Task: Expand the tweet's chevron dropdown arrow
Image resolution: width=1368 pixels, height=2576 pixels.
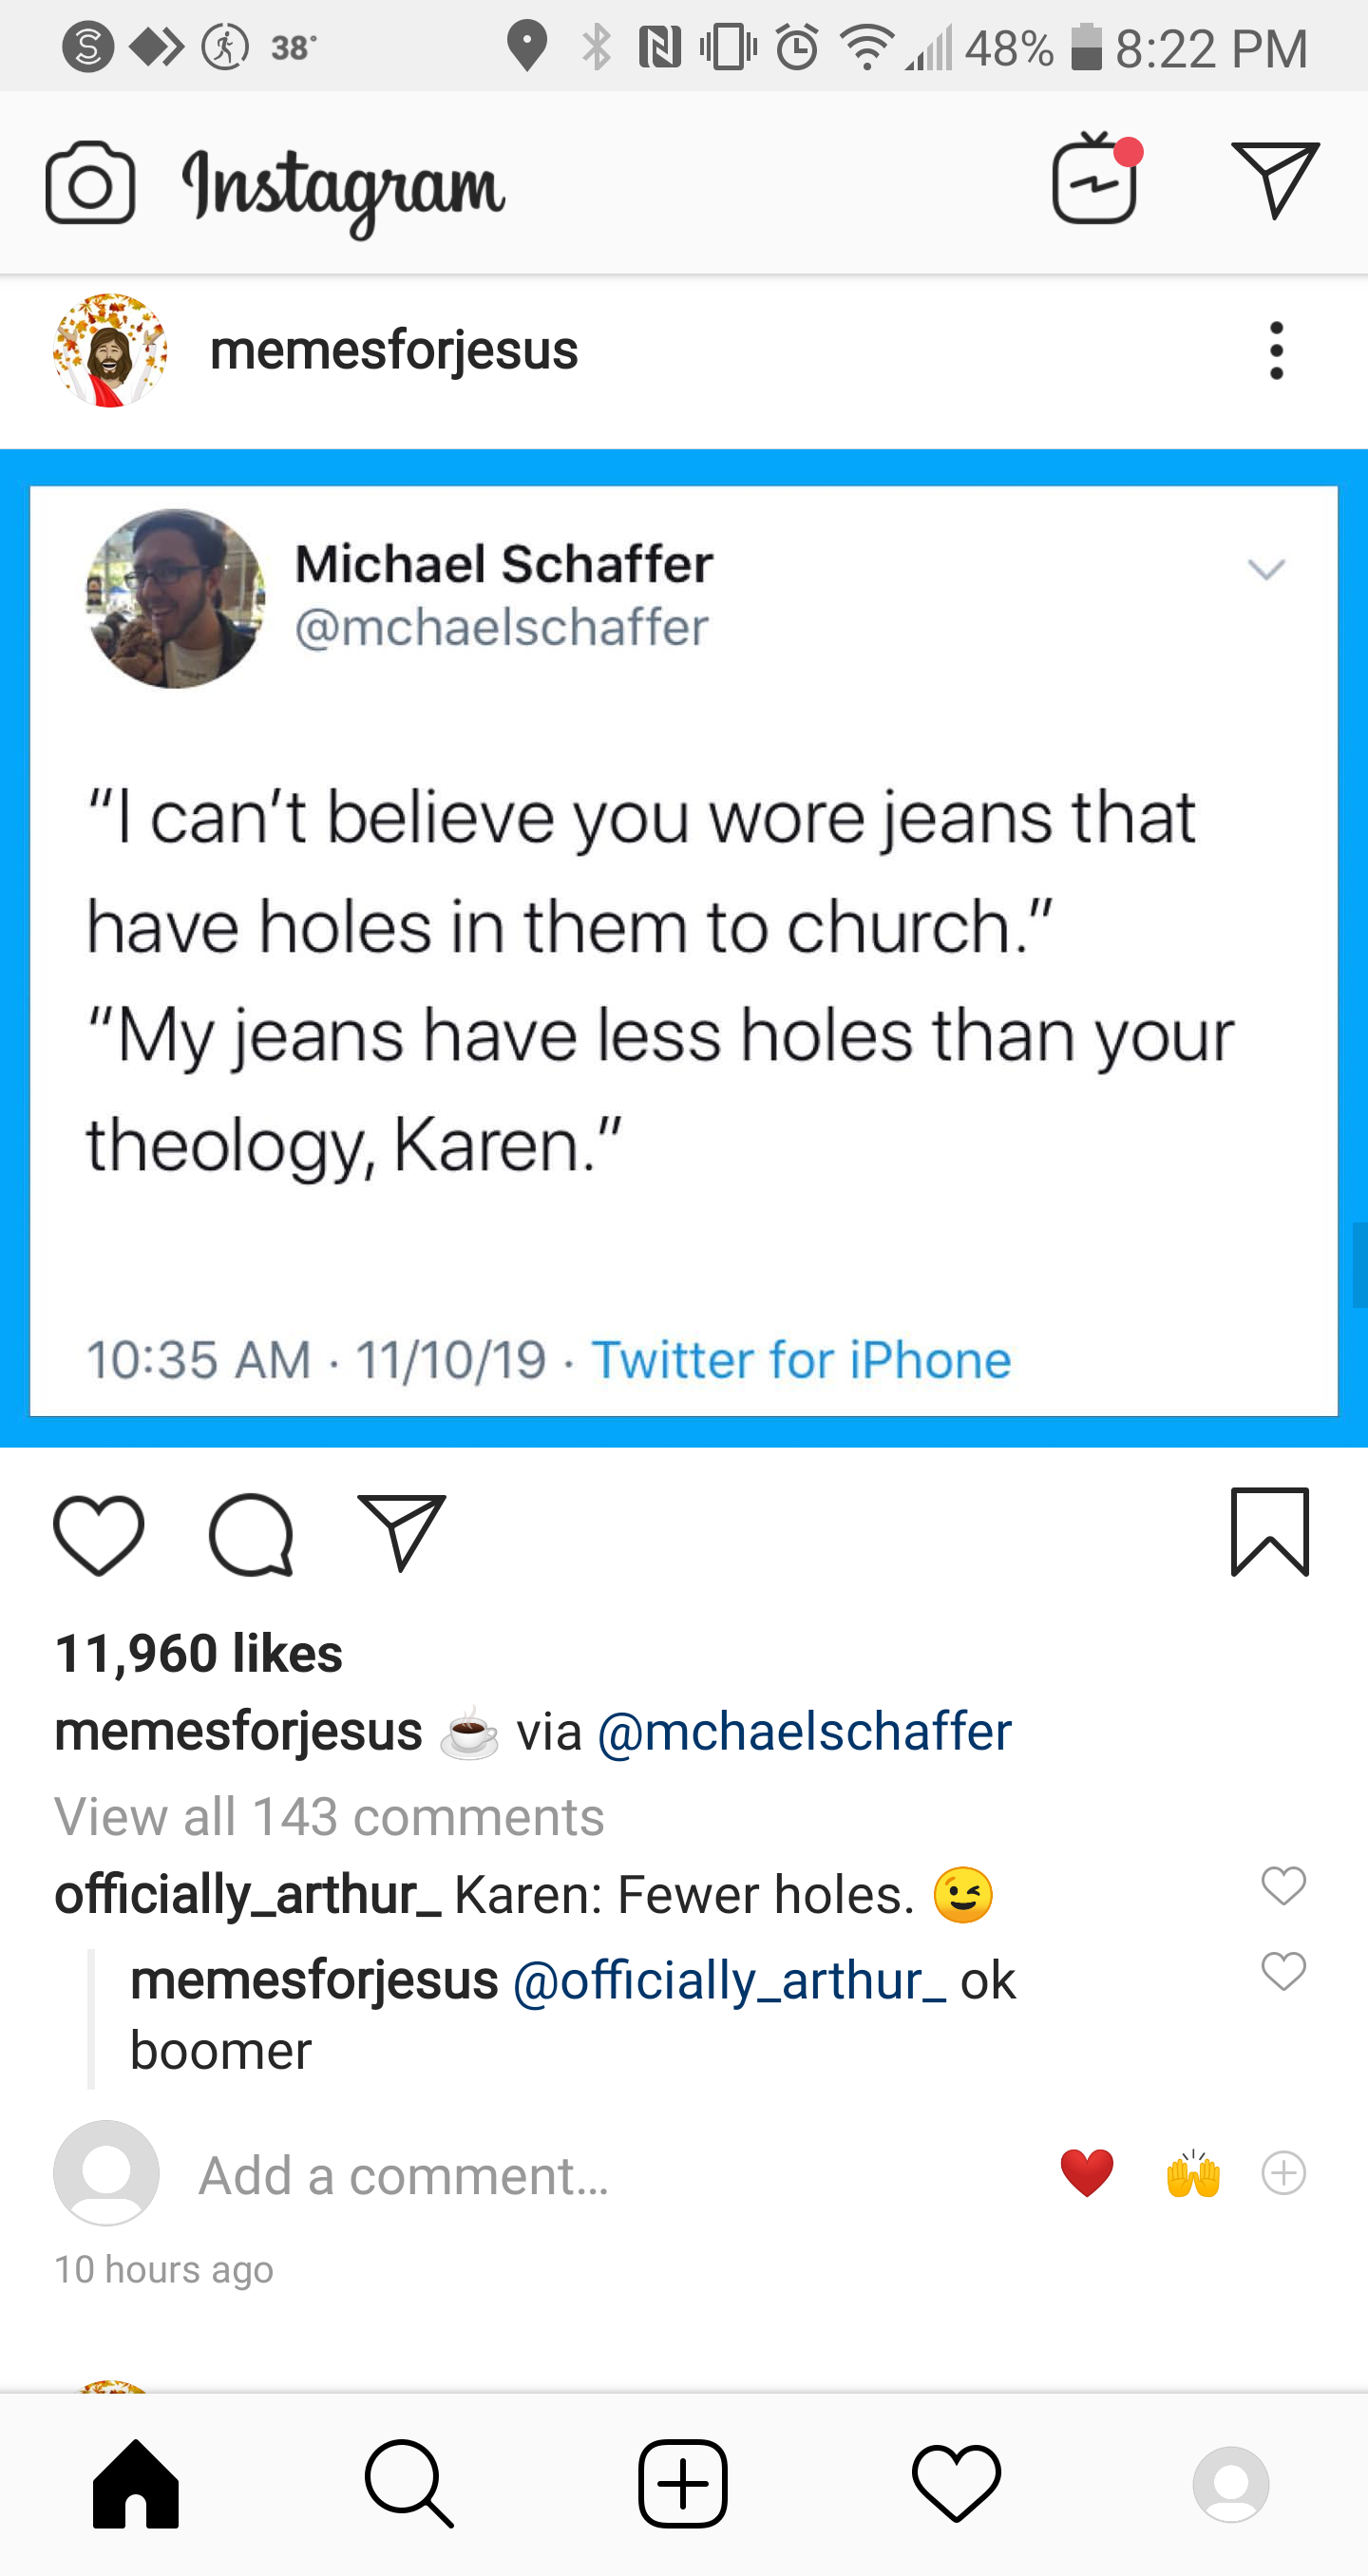Action: [x=1266, y=570]
